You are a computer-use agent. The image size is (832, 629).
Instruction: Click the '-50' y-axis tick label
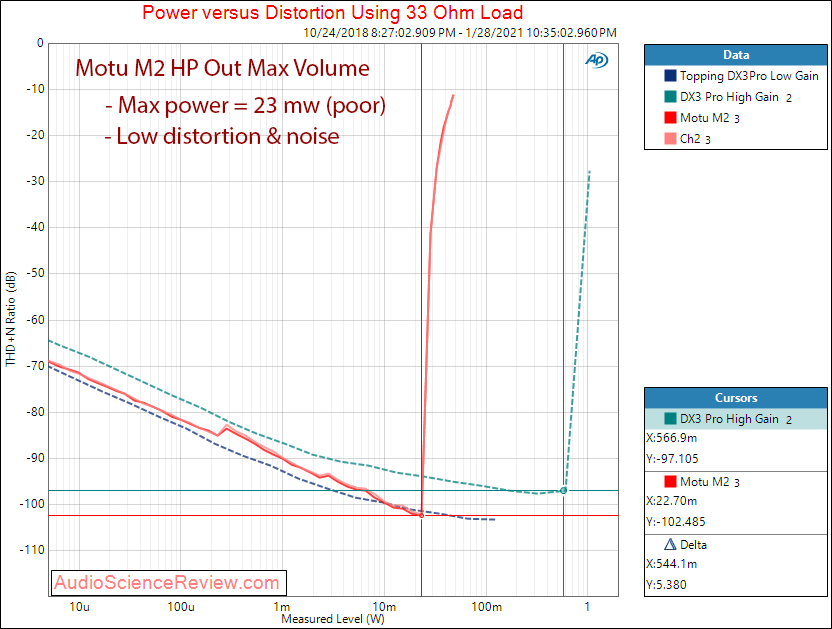tap(35, 273)
